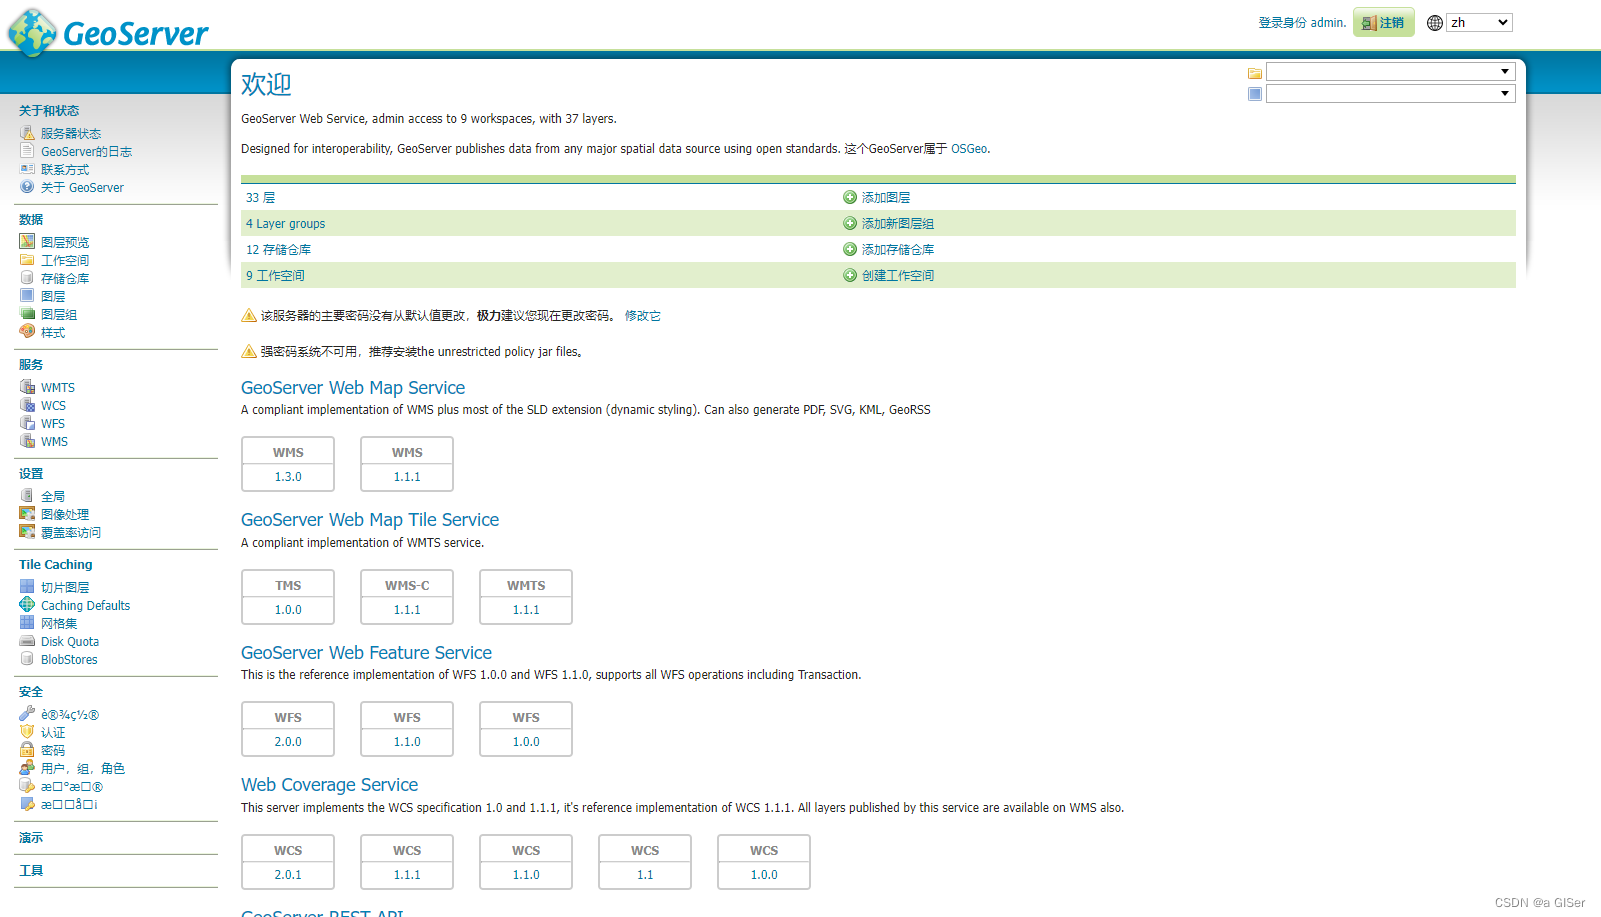
Task: Click the GeoServer的日志 document icon
Action: (x=27, y=151)
